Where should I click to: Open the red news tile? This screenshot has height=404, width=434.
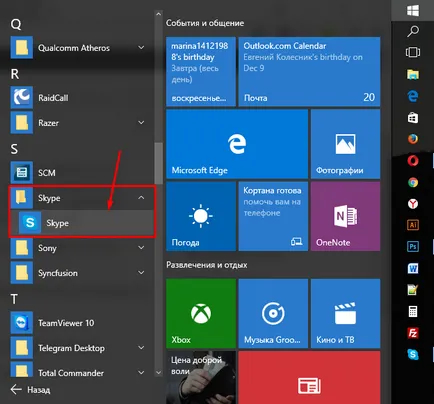point(309,377)
